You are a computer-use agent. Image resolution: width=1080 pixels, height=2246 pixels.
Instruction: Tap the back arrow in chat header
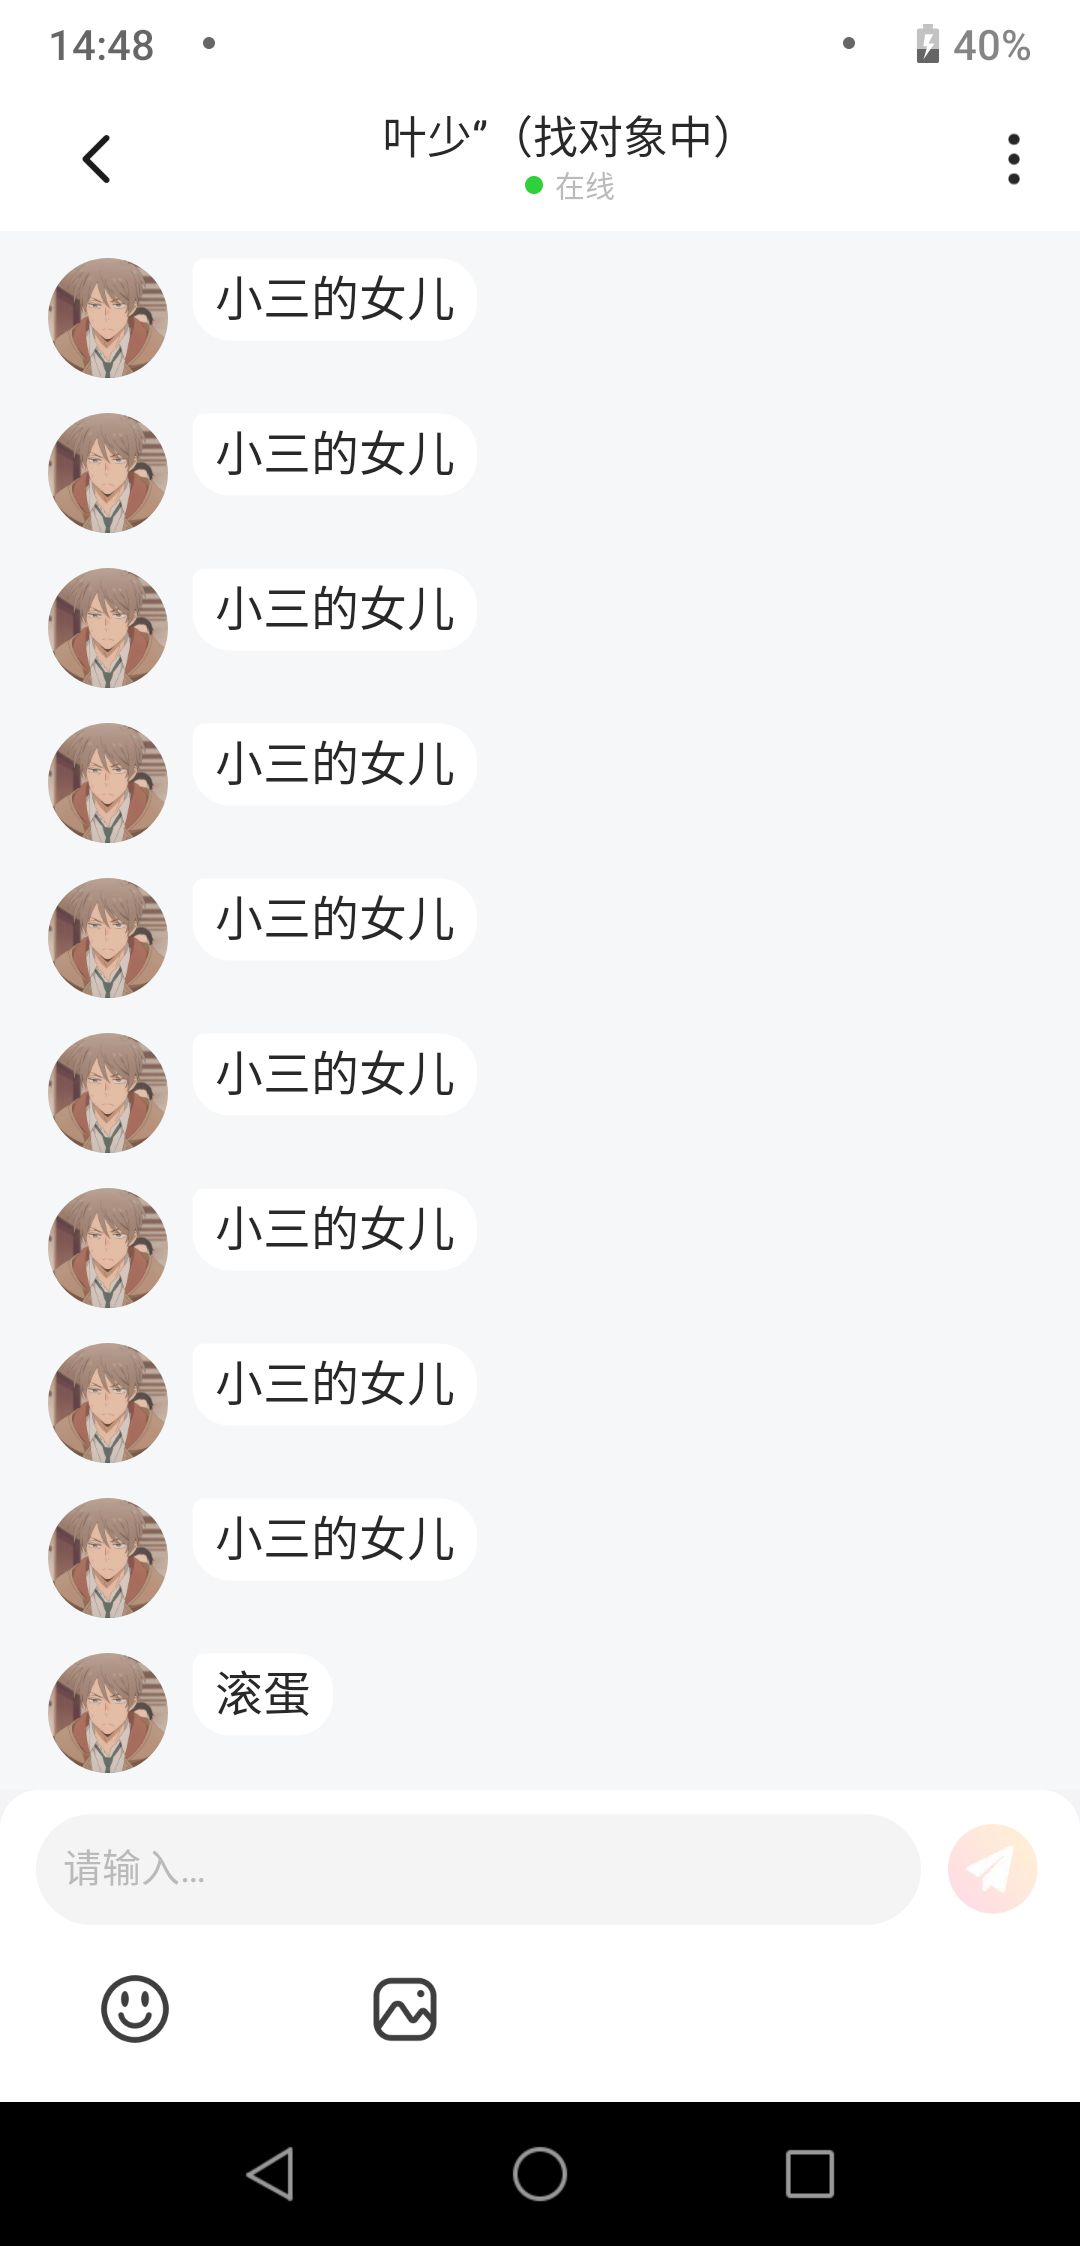coord(96,159)
